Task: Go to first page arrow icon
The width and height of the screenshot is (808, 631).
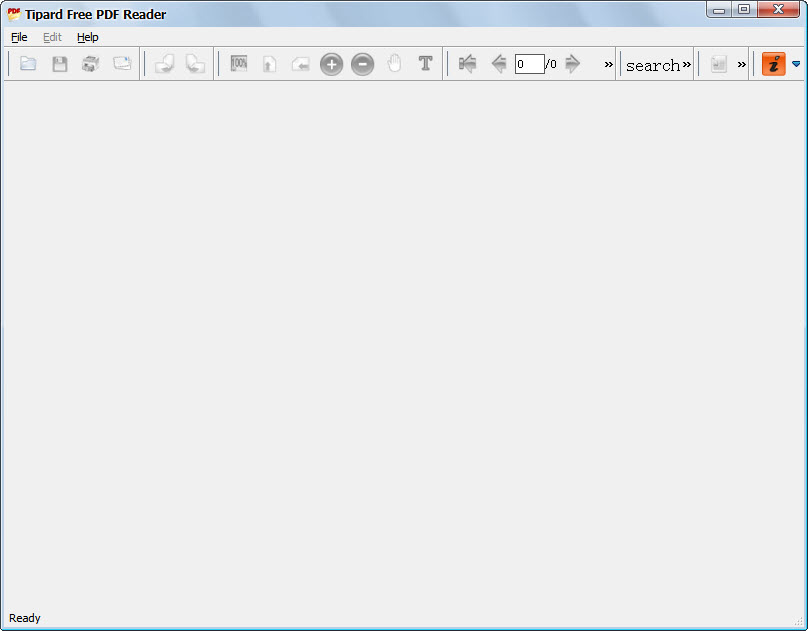Action: 467,64
